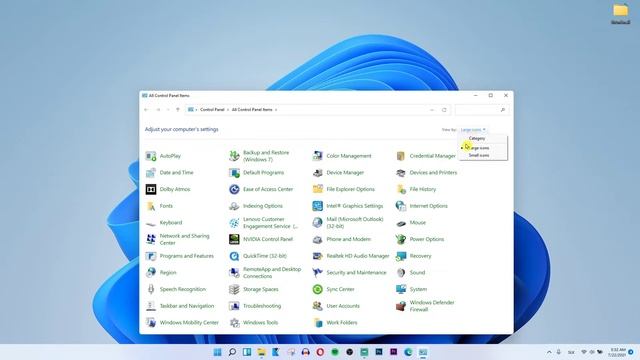
Task: Open Mail (Microsoft Outlook) (32-bit) icon
Action: point(318,223)
